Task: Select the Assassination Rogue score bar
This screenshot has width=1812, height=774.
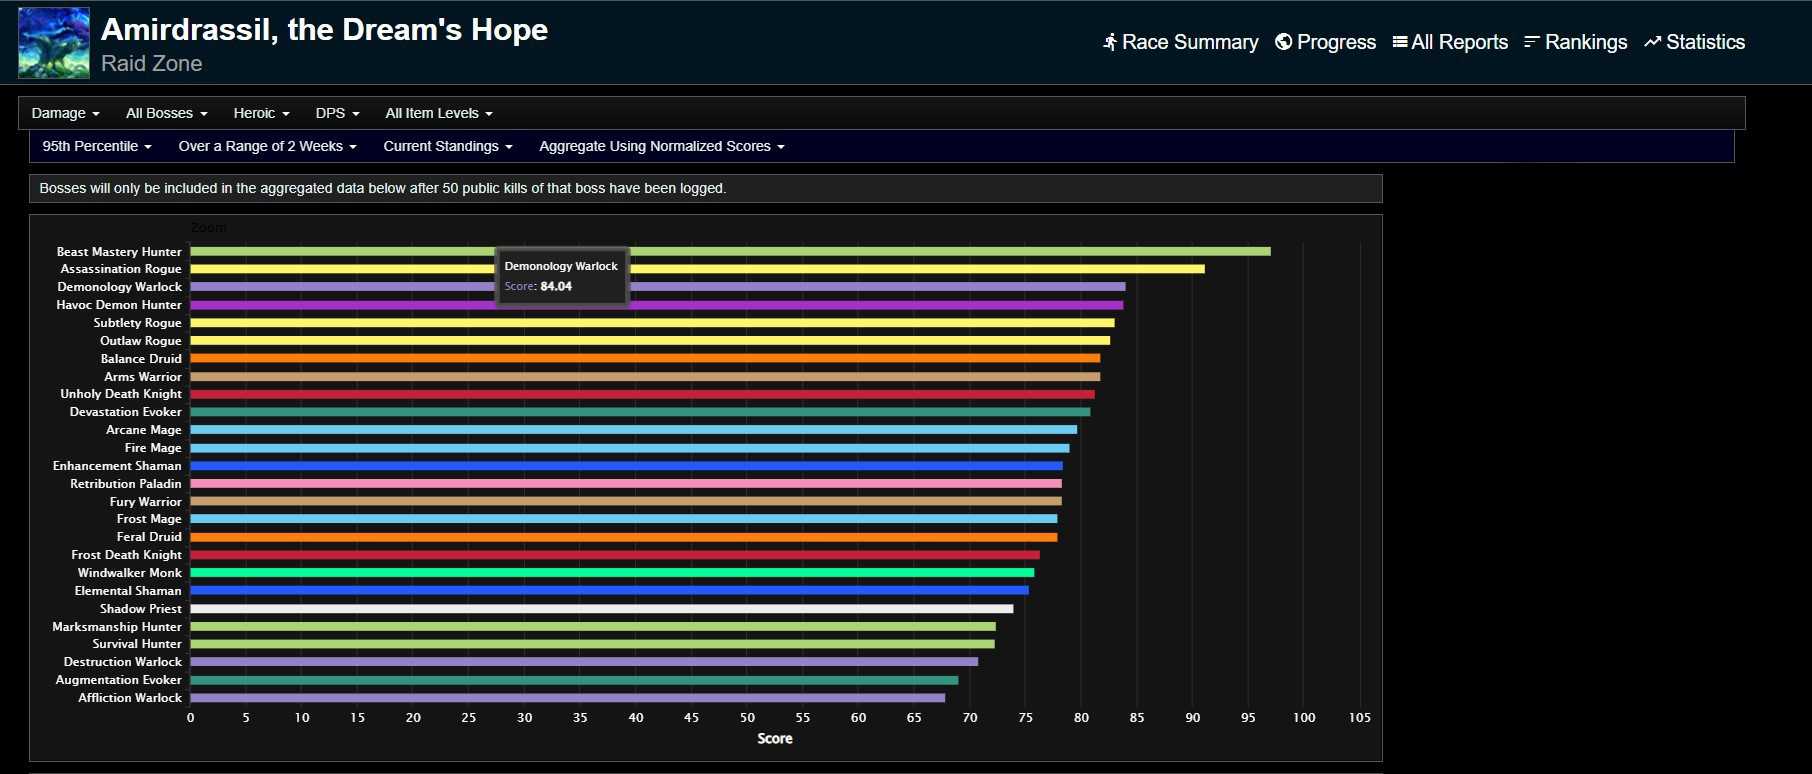Action: tap(900, 269)
